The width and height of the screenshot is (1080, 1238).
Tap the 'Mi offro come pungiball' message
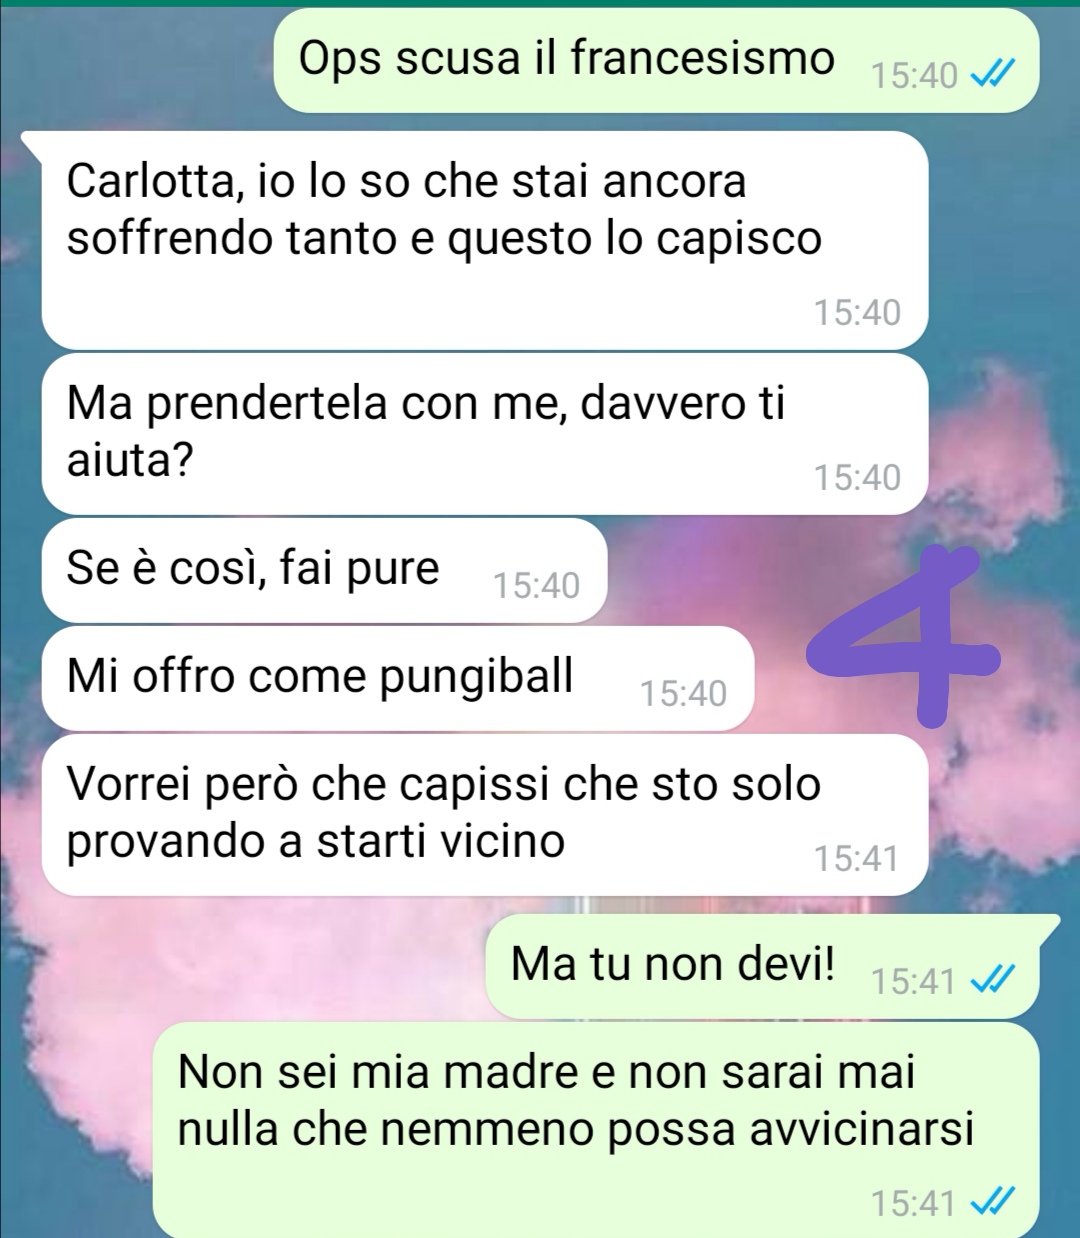[x=398, y=678]
